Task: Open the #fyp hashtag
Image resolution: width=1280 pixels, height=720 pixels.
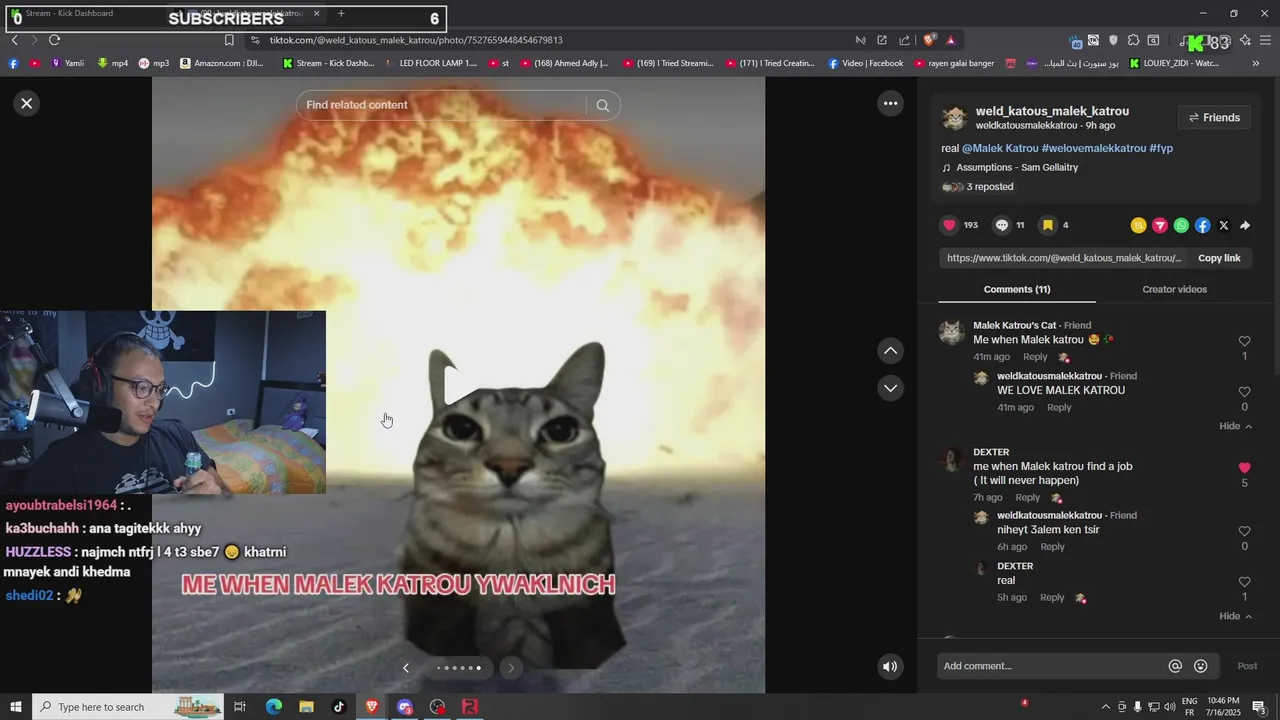Action: pyautogui.click(x=1161, y=148)
